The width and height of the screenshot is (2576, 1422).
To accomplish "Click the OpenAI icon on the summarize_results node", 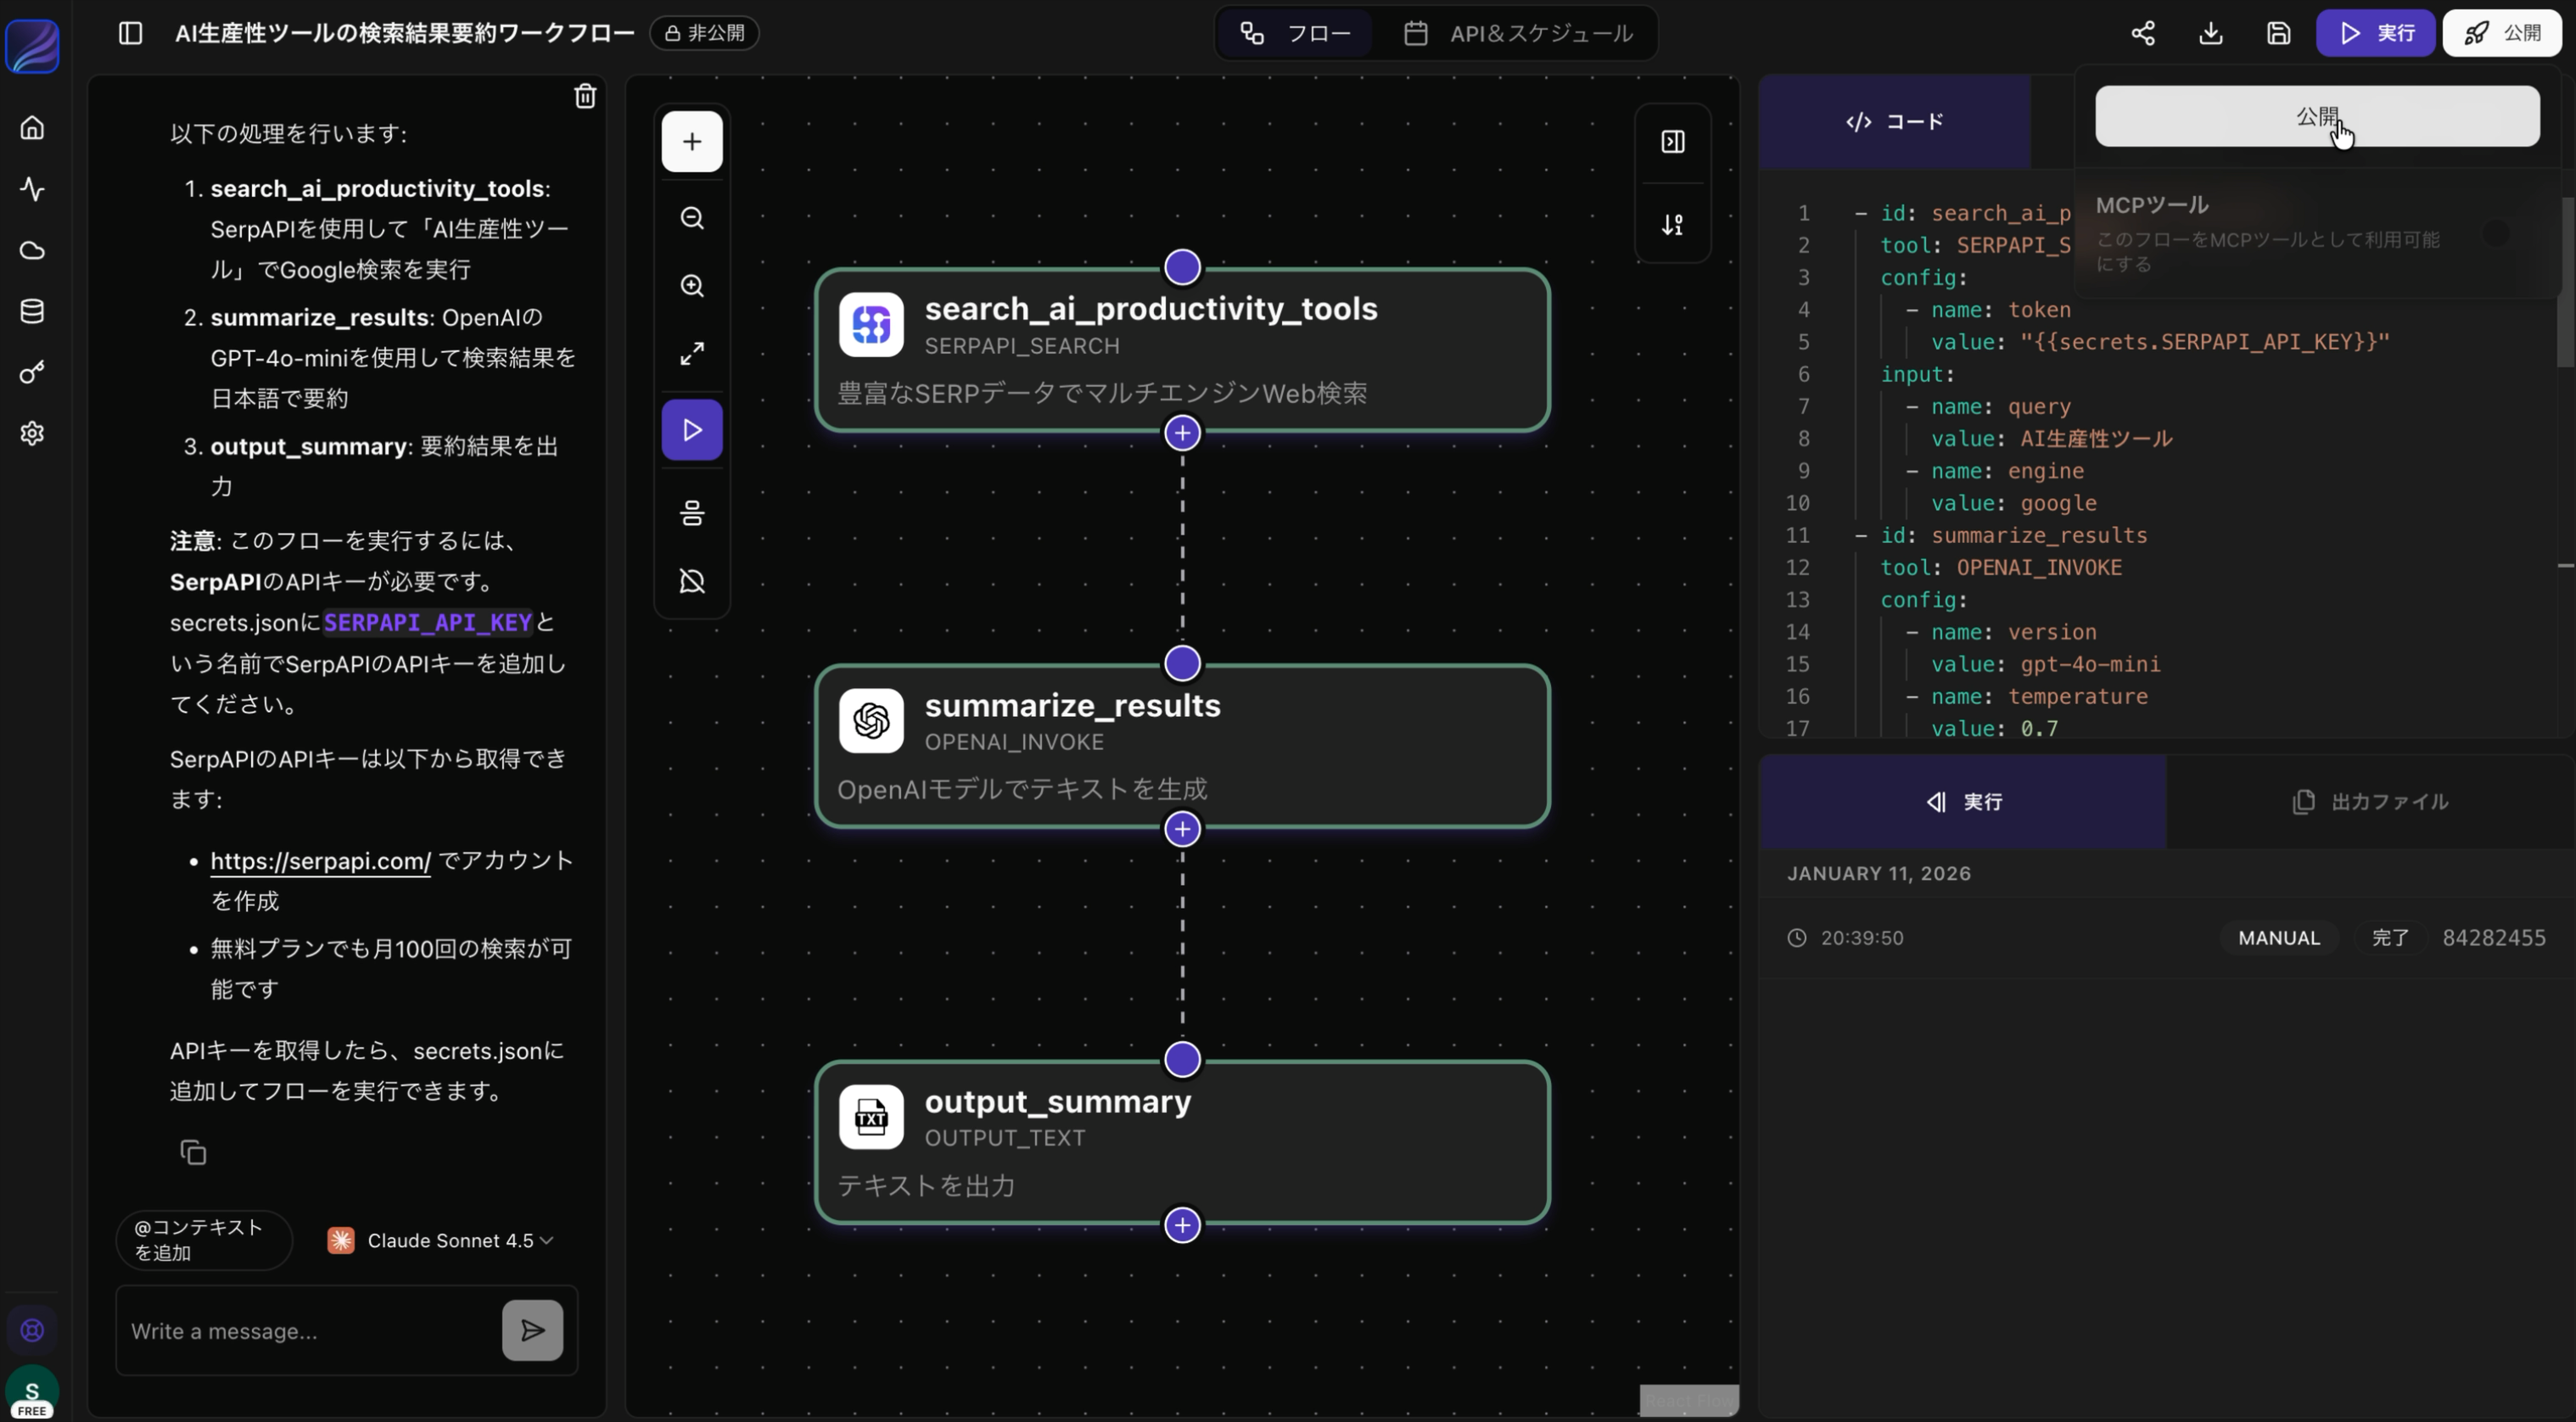I will (871, 720).
